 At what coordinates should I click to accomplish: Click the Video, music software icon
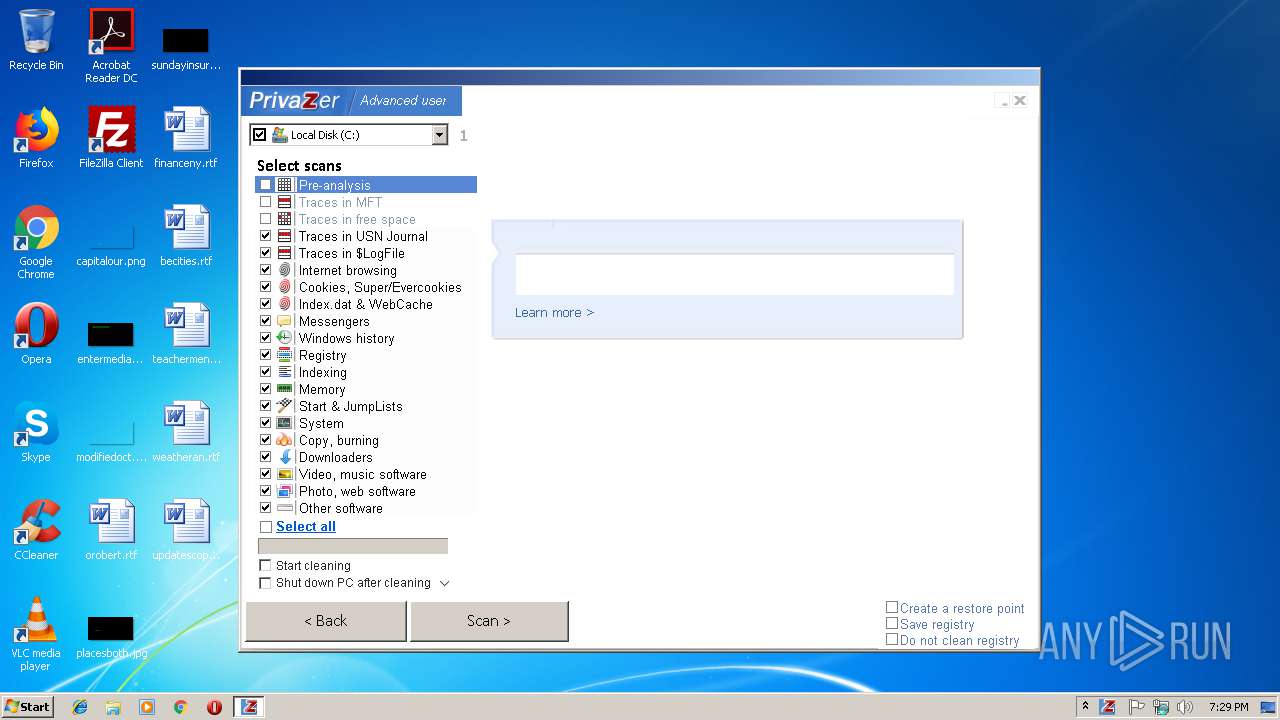pyautogui.click(x=285, y=474)
